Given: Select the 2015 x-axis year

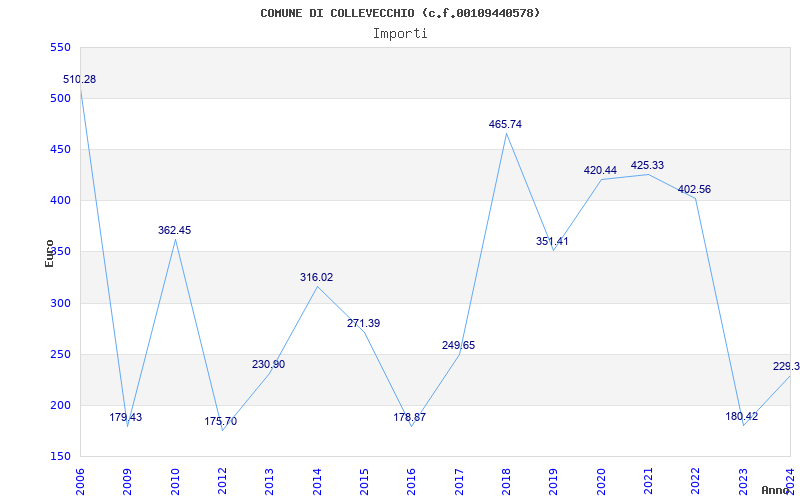Looking at the screenshot, I should tap(364, 481).
